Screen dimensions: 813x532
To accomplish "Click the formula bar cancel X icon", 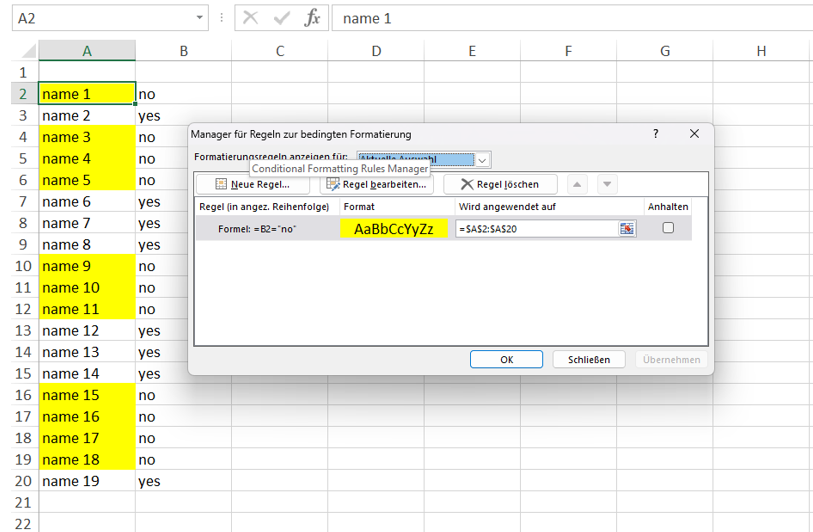I will coord(250,18).
